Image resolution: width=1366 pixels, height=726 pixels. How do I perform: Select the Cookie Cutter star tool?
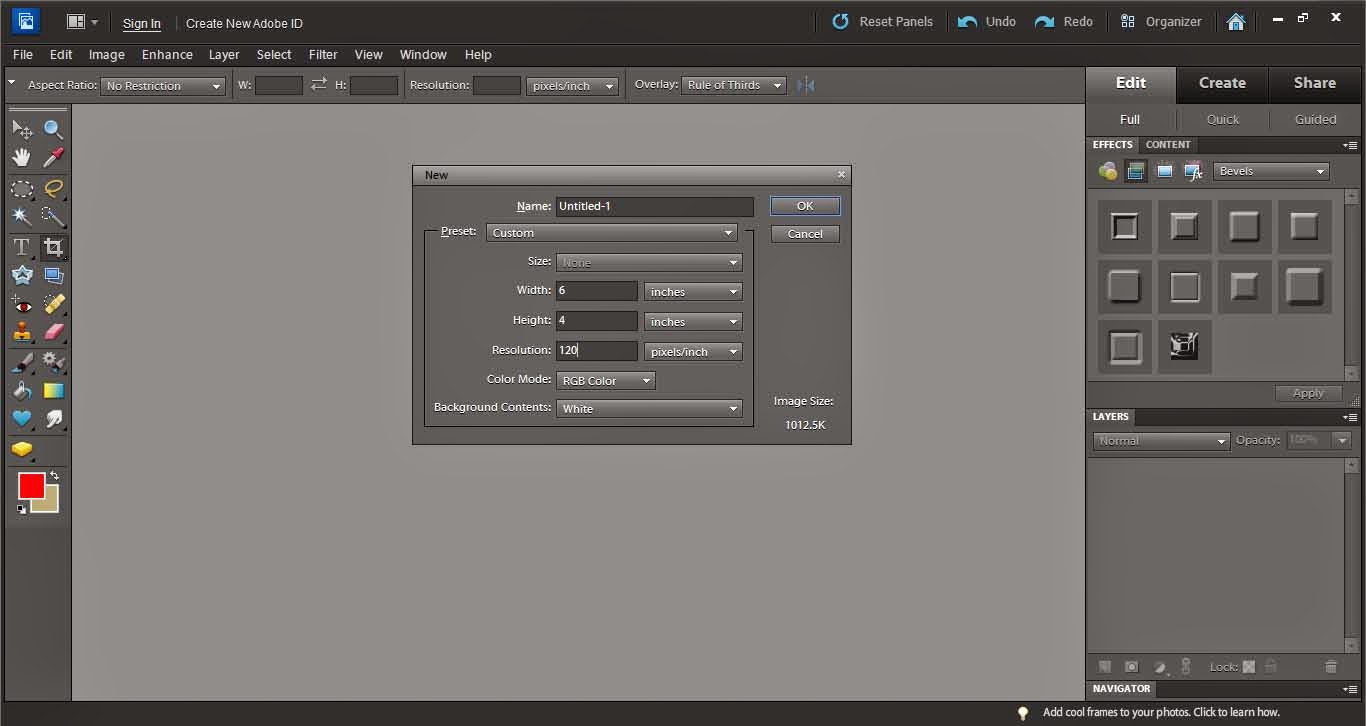tap(22, 275)
